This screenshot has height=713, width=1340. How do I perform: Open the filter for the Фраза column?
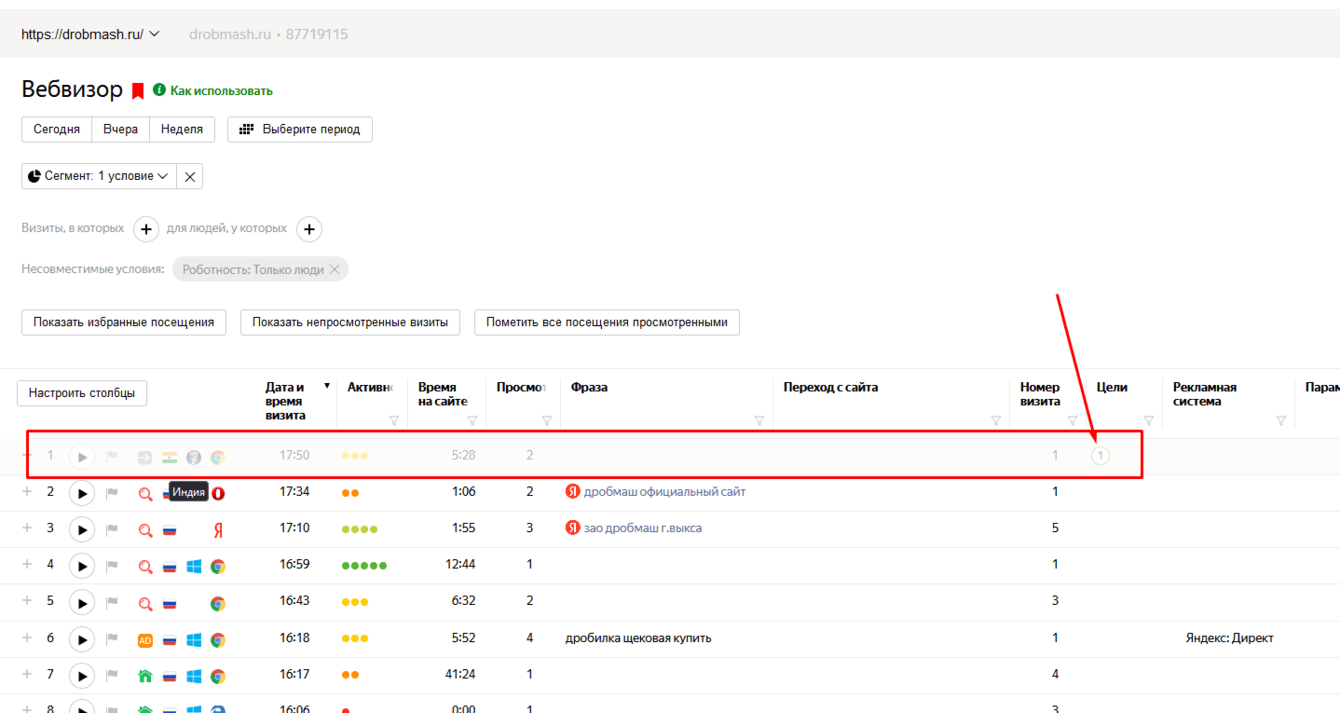point(759,421)
